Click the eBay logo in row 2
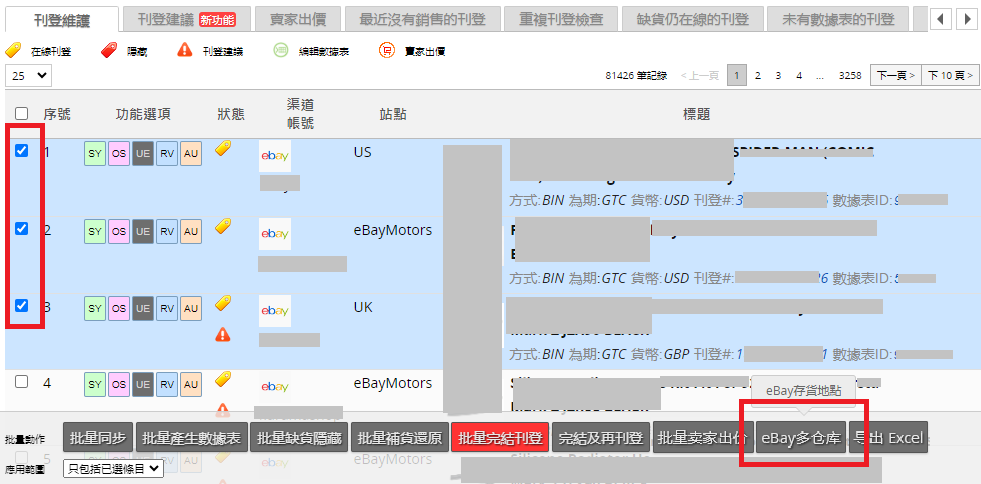 275,233
